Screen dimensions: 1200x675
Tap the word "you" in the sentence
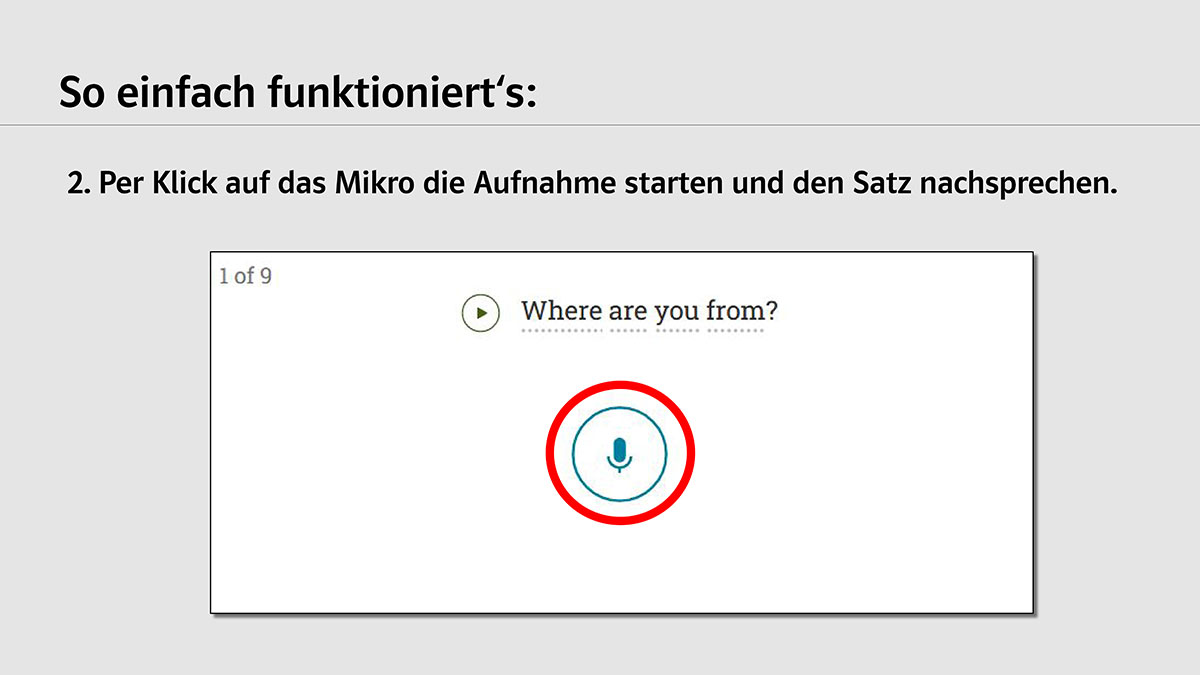coord(677,314)
